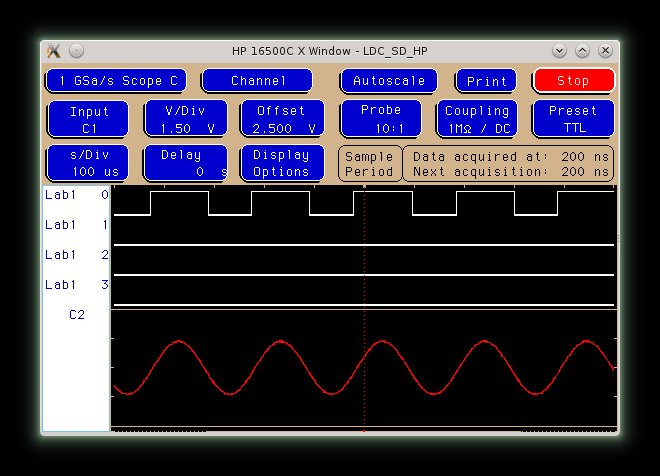660x476 pixels.
Task: Select the Delay 0 s field
Action: [186, 164]
